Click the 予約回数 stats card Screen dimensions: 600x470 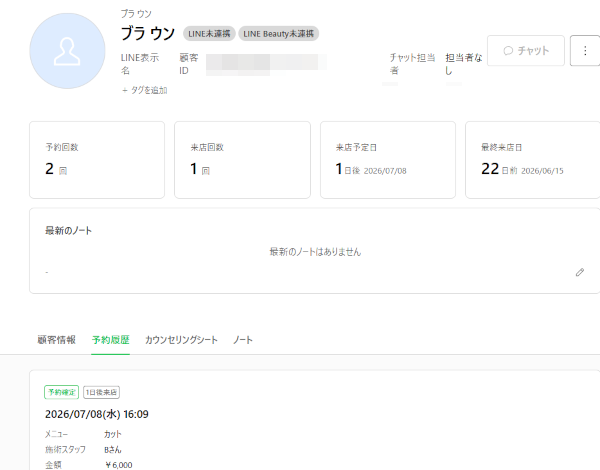point(97,160)
